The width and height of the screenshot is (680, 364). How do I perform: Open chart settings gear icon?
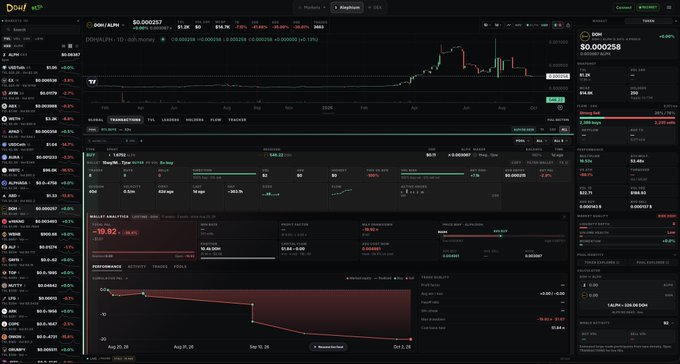click(560, 108)
